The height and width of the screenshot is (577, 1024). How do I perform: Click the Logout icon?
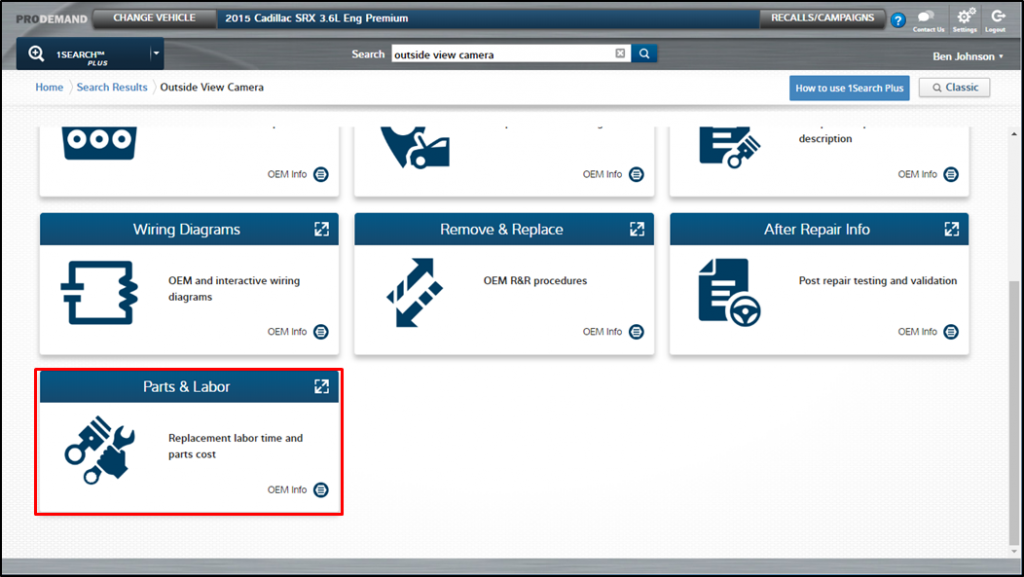(997, 18)
